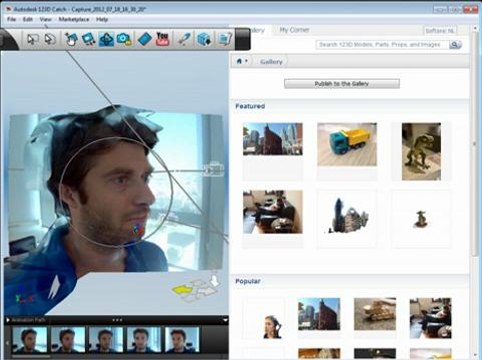This screenshot has height=360, width=482.
Task: Click the home icon in gallery breadcrumb
Action: [239, 61]
